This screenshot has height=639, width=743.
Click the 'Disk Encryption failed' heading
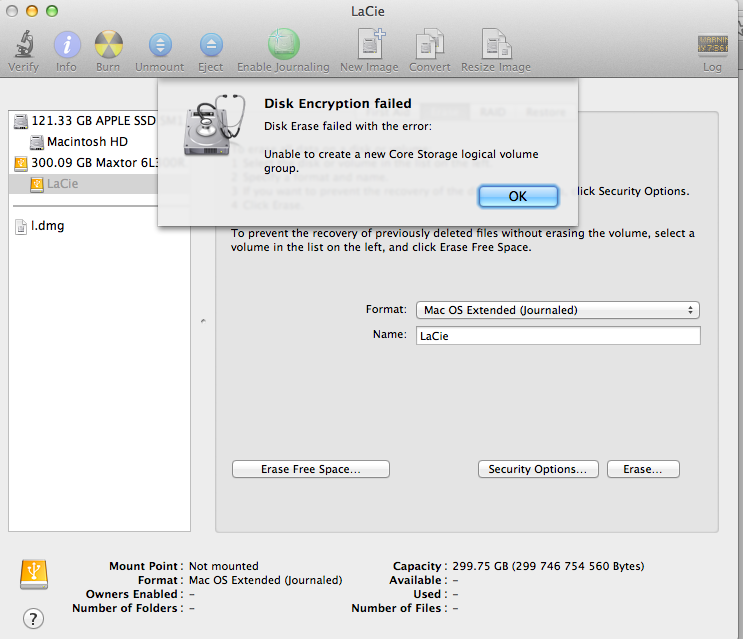338,103
